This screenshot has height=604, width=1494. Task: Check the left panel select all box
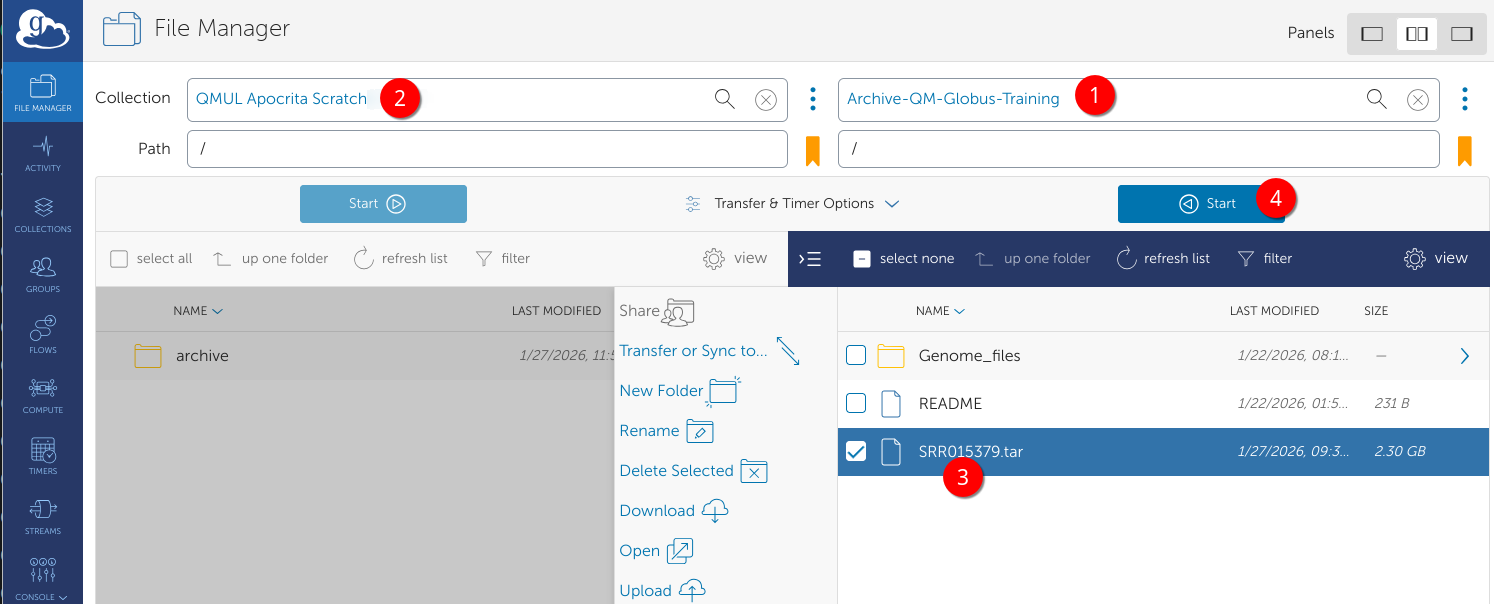click(119, 259)
